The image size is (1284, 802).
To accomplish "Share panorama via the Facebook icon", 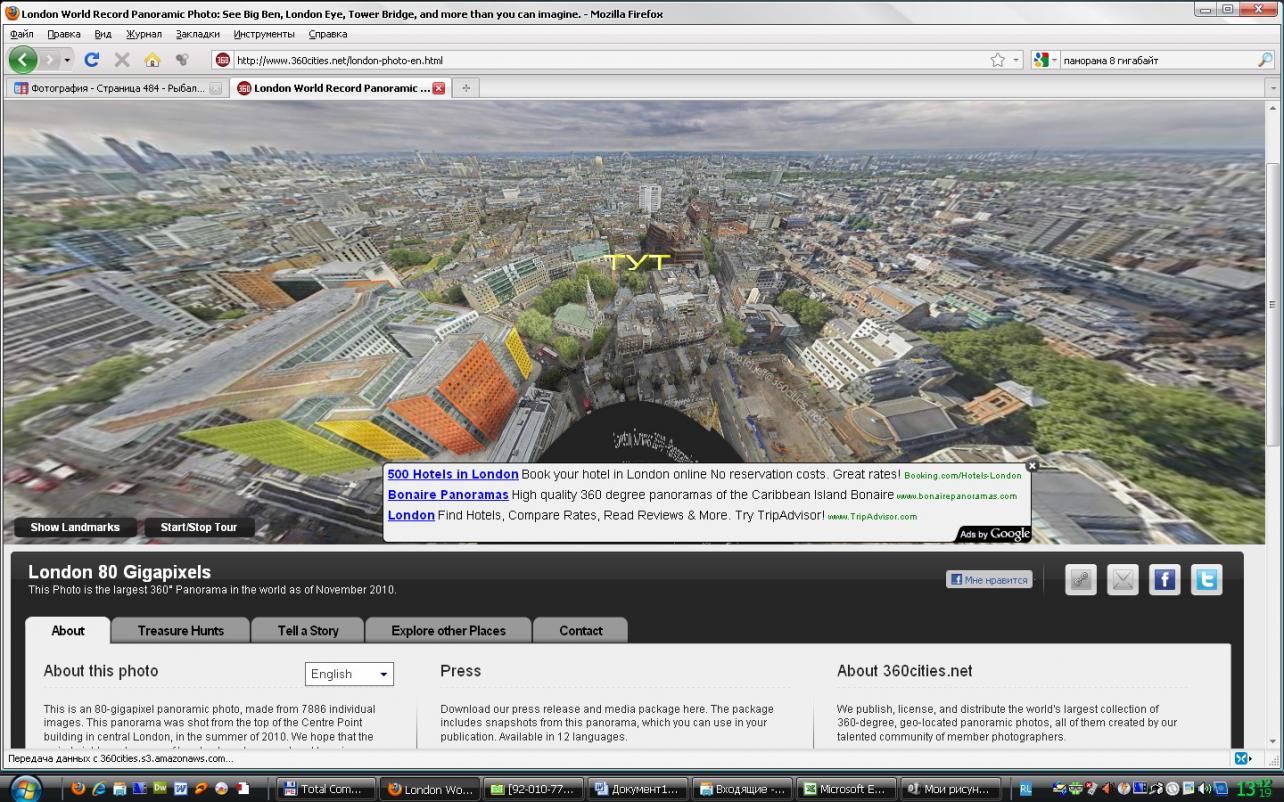I will point(1164,580).
